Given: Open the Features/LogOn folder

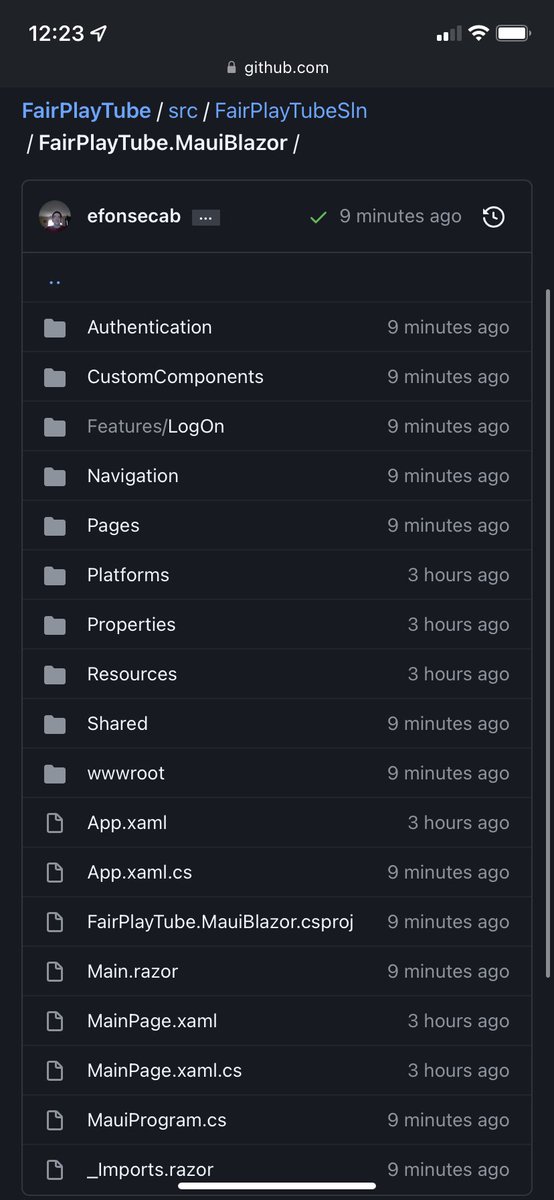Looking at the screenshot, I should coord(156,426).
